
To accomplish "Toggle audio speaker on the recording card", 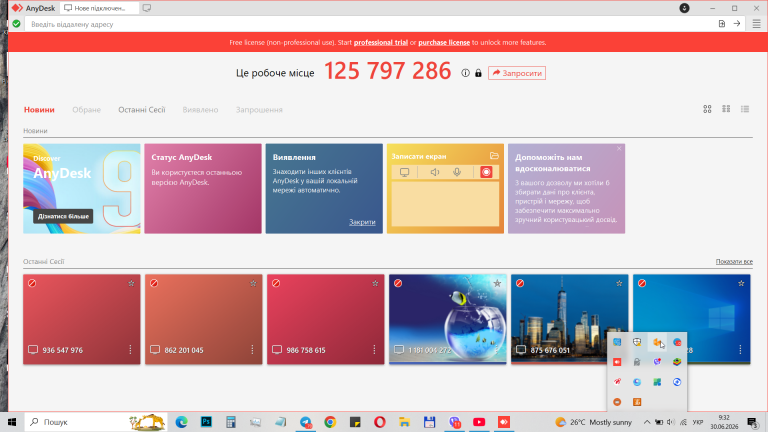I will click(434, 172).
